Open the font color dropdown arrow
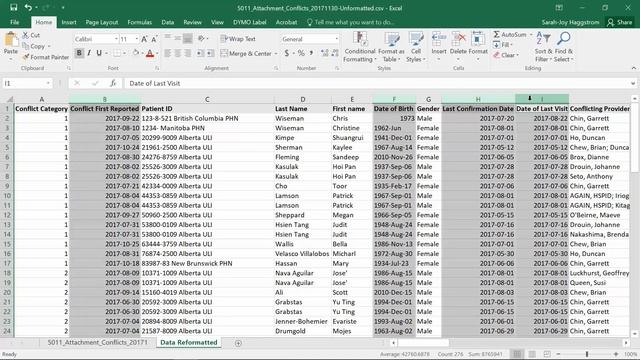The image size is (640, 360). tap(157, 53)
